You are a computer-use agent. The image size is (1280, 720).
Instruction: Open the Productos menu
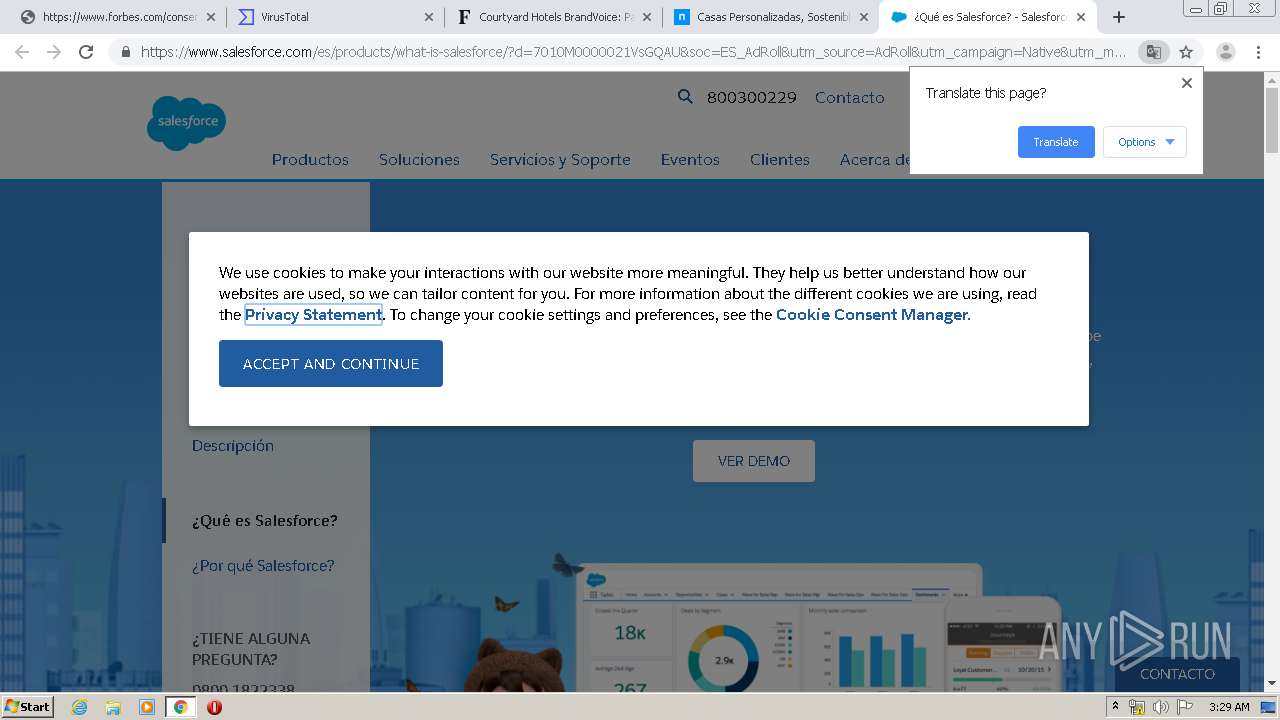310,160
